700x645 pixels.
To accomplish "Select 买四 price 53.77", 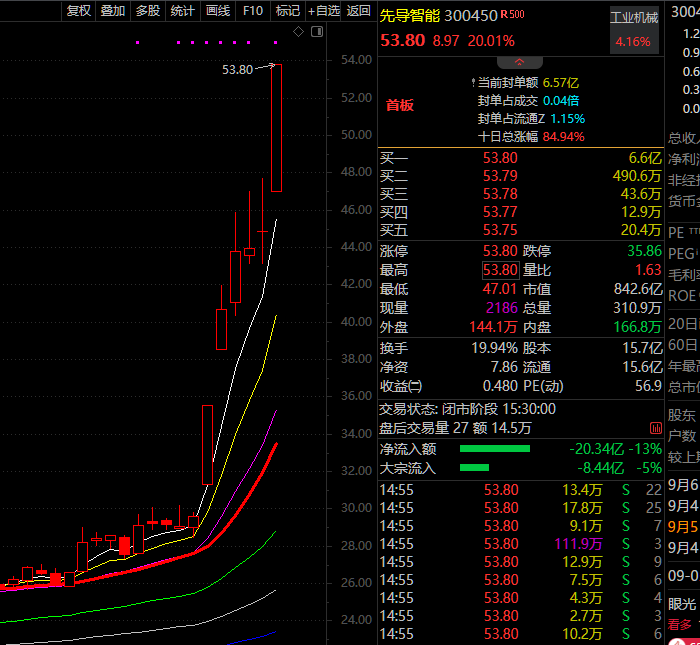I will coord(500,212).
